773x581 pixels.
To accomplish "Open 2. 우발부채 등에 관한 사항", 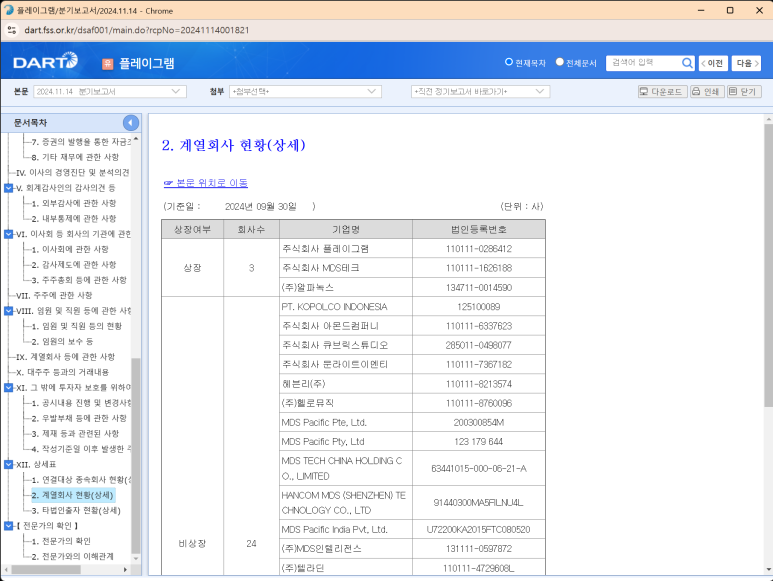I will click(79, 418).
